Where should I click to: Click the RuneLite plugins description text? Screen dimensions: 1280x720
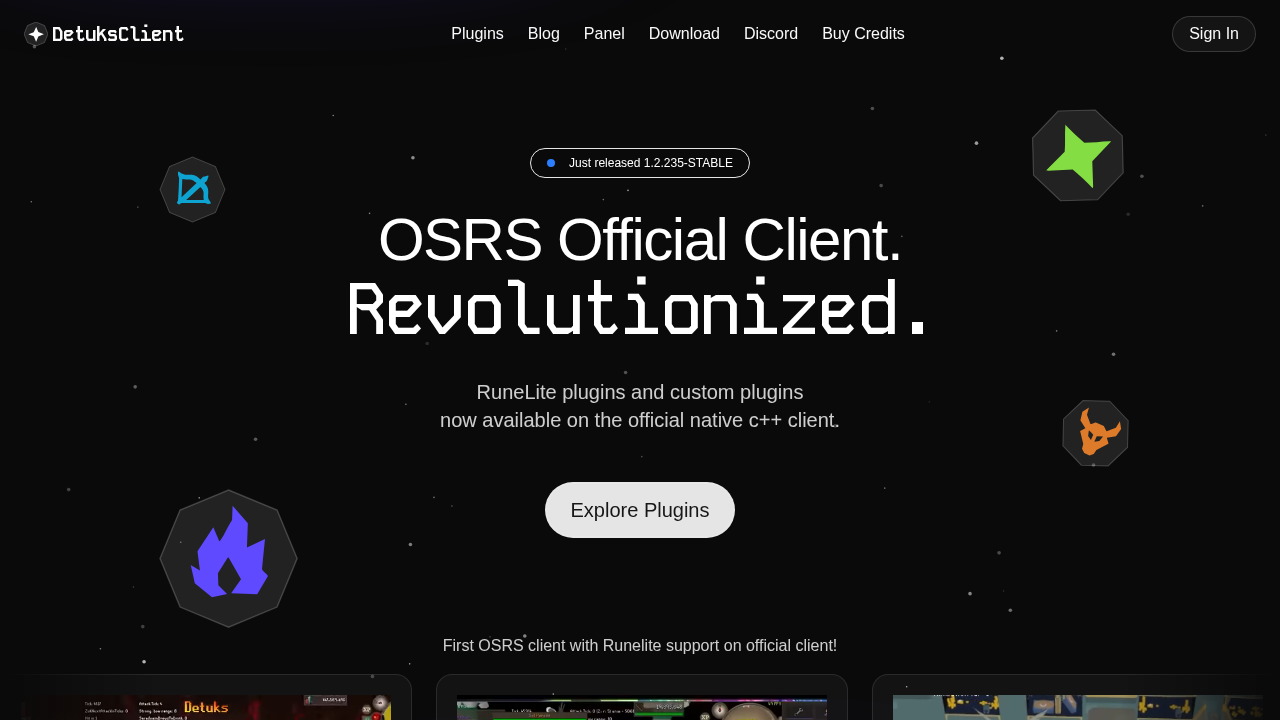(x=639, y=406)
